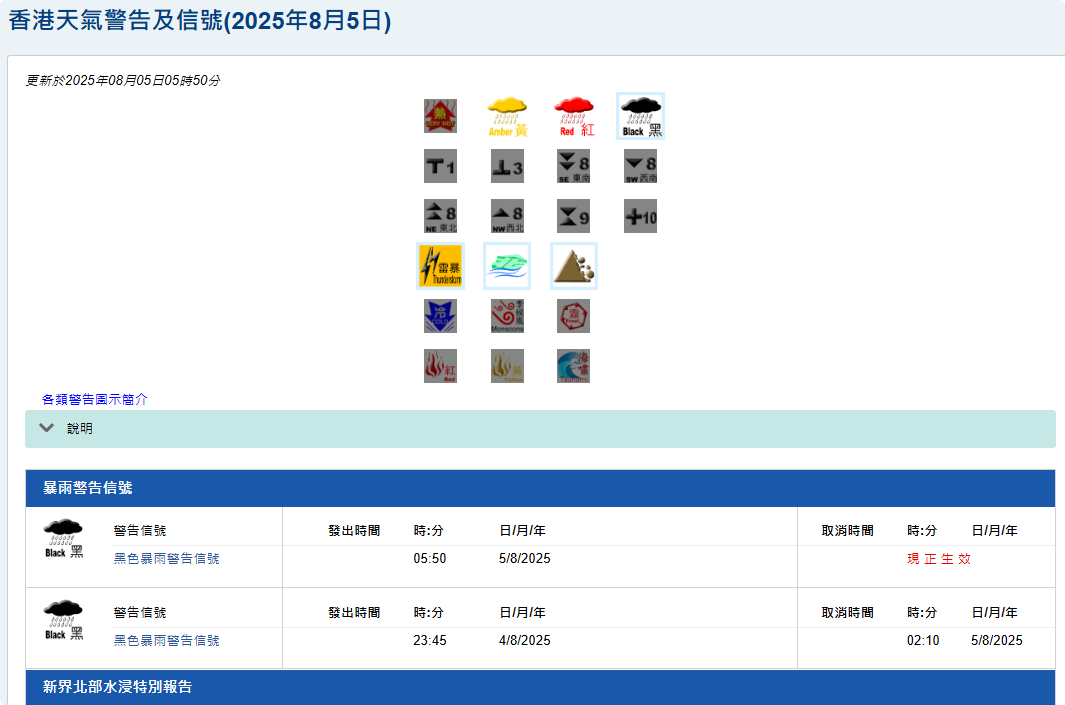Click the No. 10 hurricane signal icon
The width and height of the screenshot is (1065, 705).
click(x=640, y=217)
